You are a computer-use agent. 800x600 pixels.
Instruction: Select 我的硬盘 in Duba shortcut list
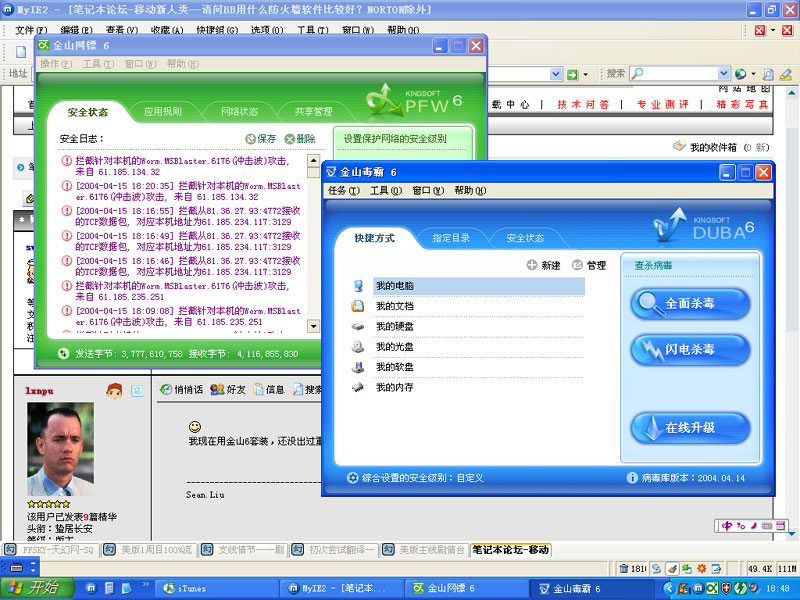click(394, 327)
